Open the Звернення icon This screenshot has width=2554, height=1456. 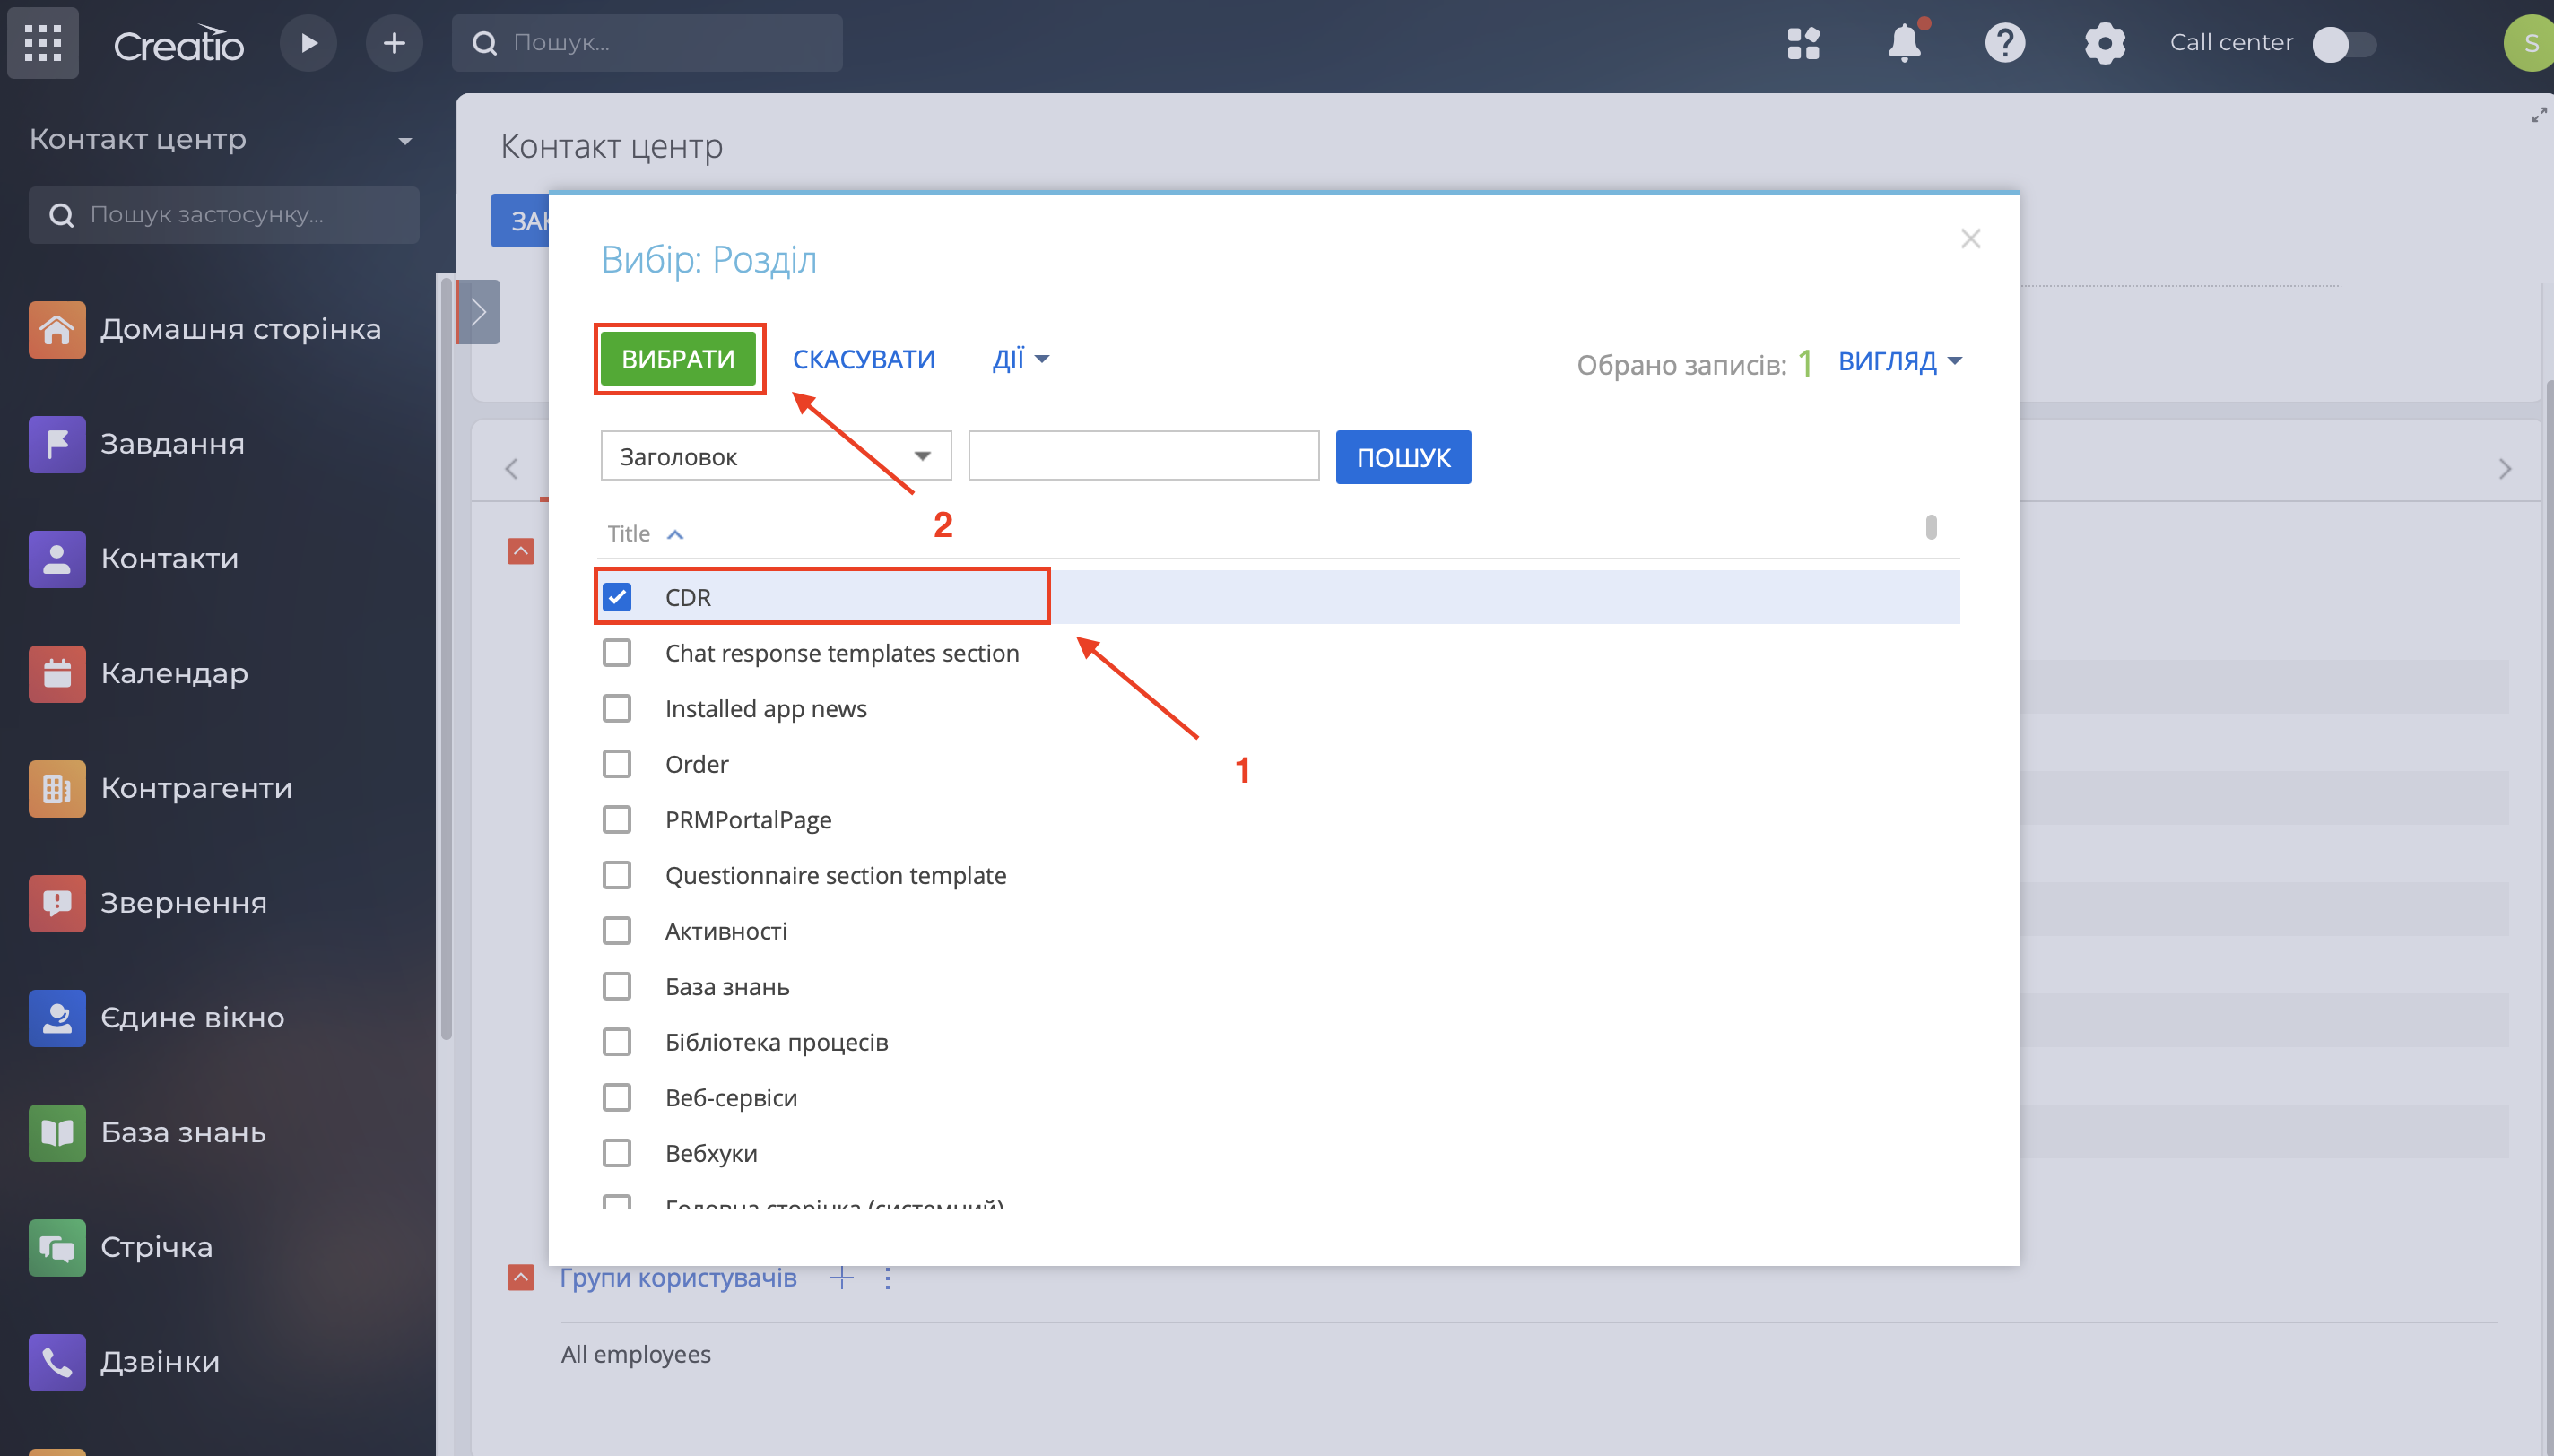57,903
